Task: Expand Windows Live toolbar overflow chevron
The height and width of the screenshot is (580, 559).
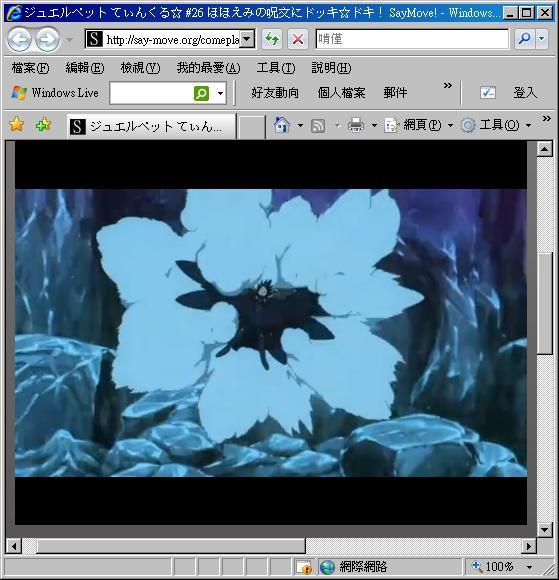Action: [x=448, y=86]
